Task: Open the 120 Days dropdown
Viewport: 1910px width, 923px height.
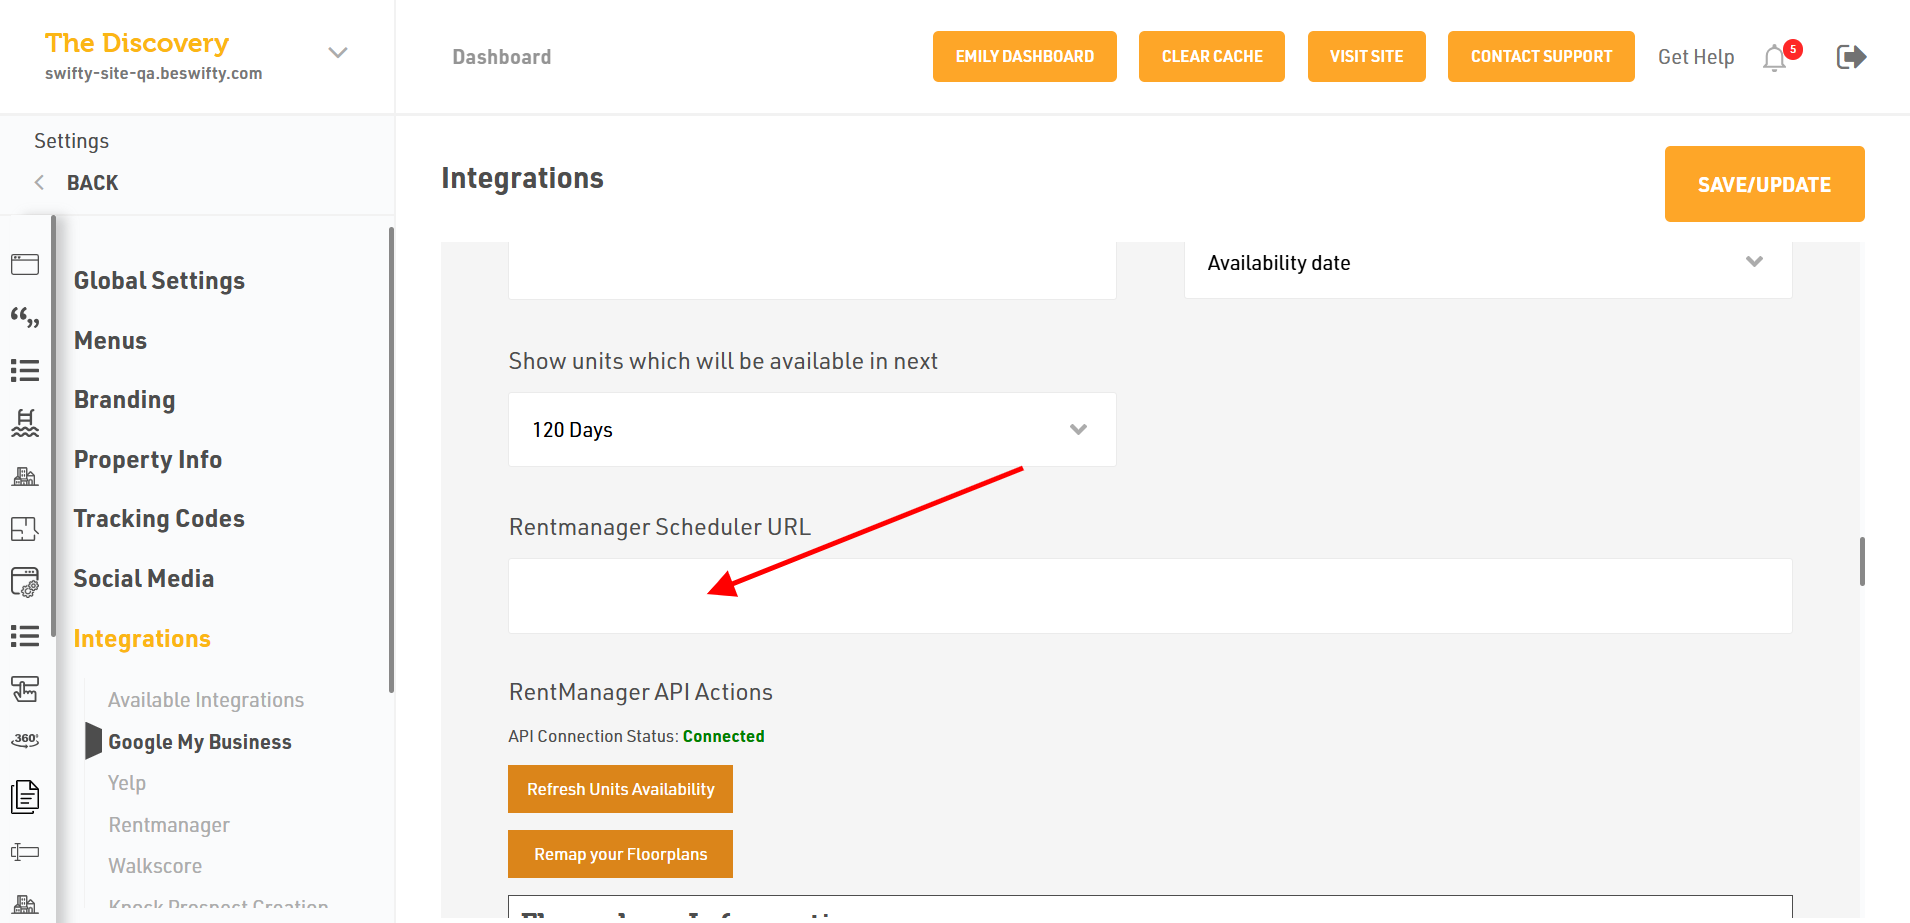Action: pos(811,430)
